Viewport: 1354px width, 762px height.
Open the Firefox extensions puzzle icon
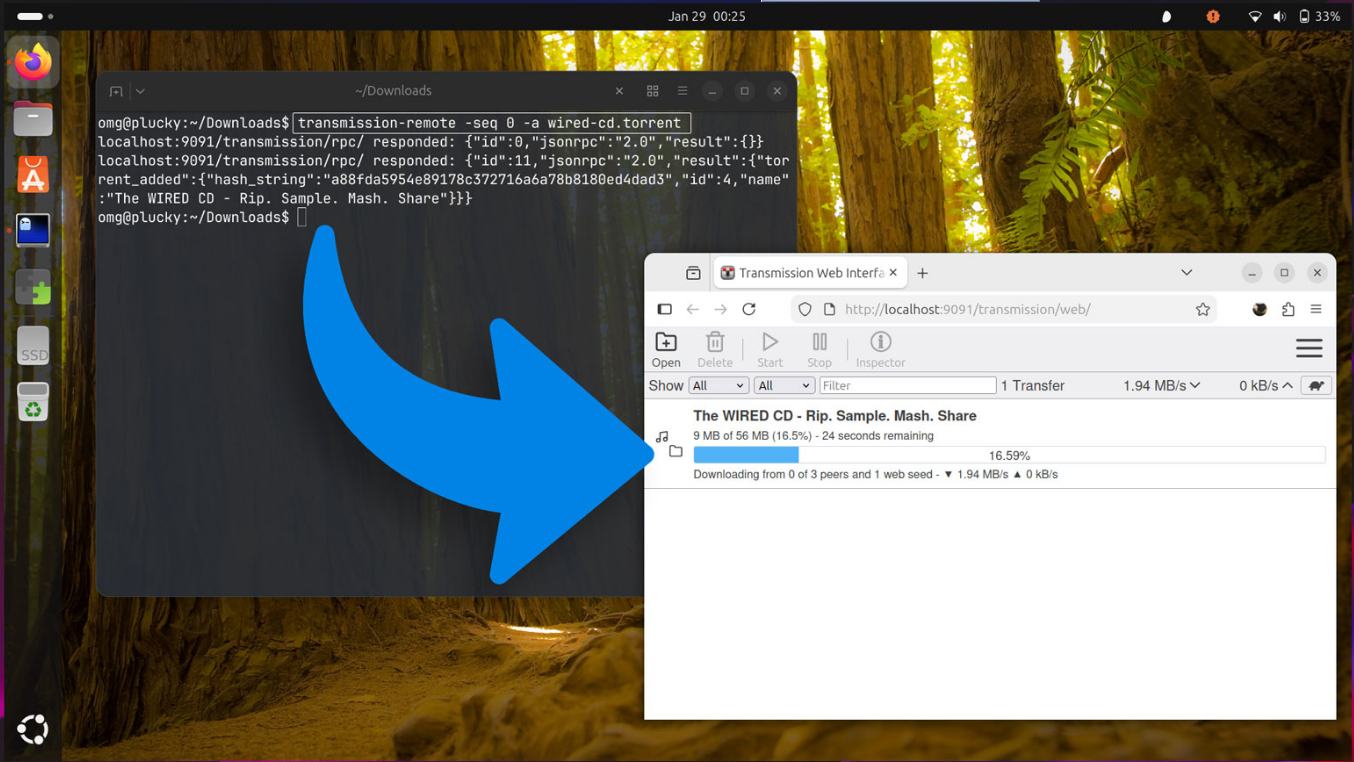(x=1288, y=309)
